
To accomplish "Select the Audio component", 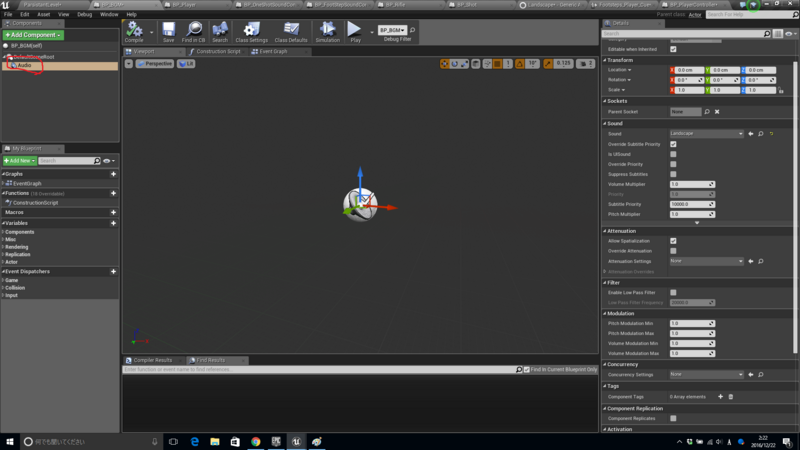I will point(24,65).
